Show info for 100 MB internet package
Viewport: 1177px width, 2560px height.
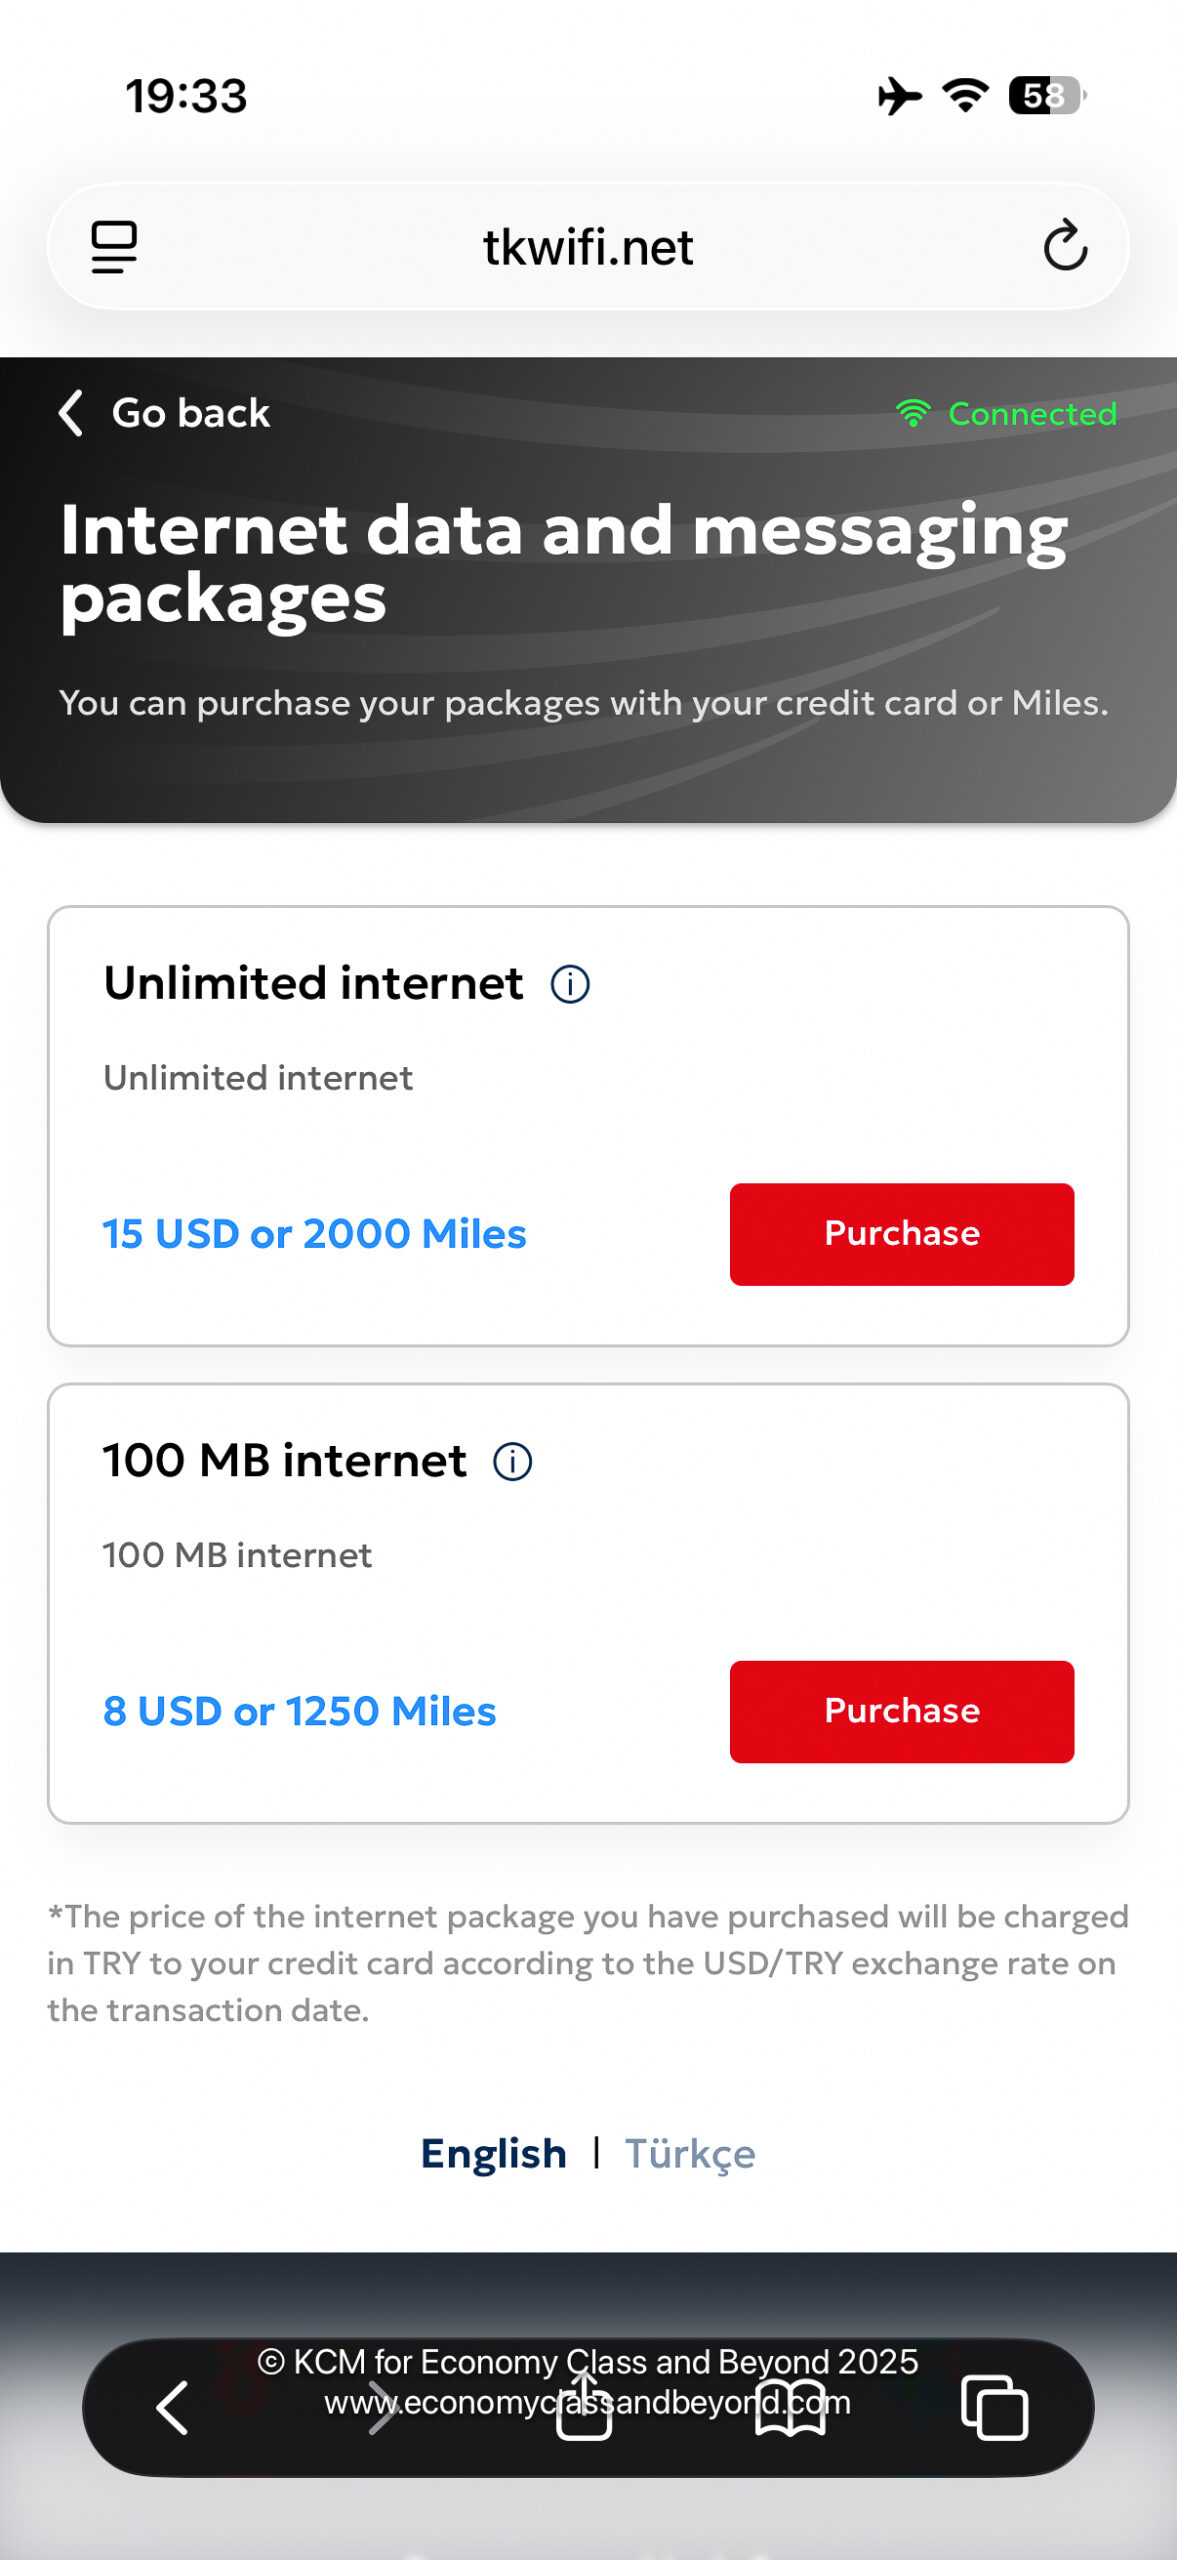click(513, 1462)
